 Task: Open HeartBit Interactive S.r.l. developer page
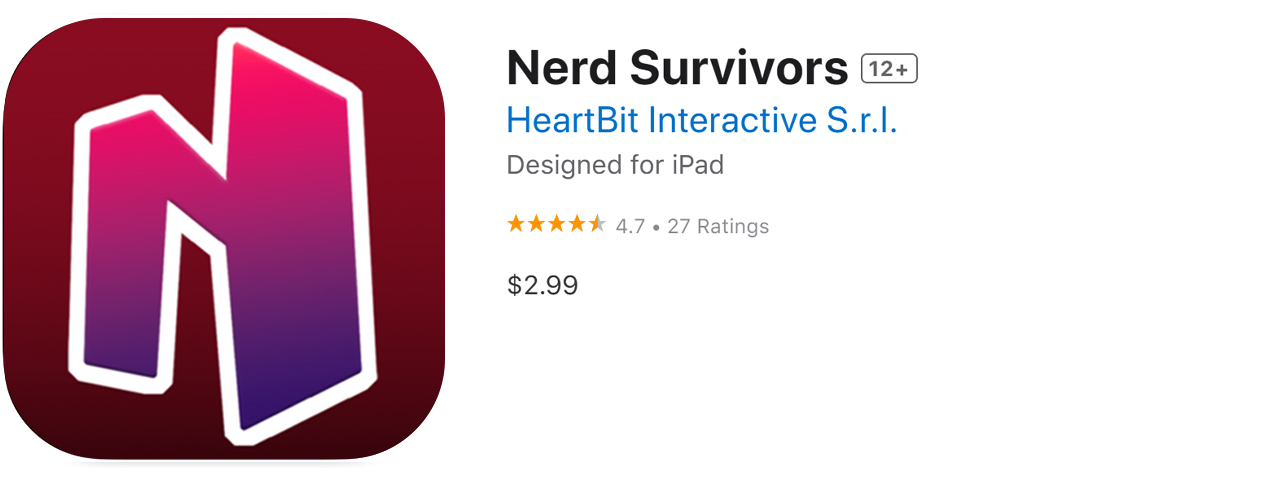(x=702, y=120)
